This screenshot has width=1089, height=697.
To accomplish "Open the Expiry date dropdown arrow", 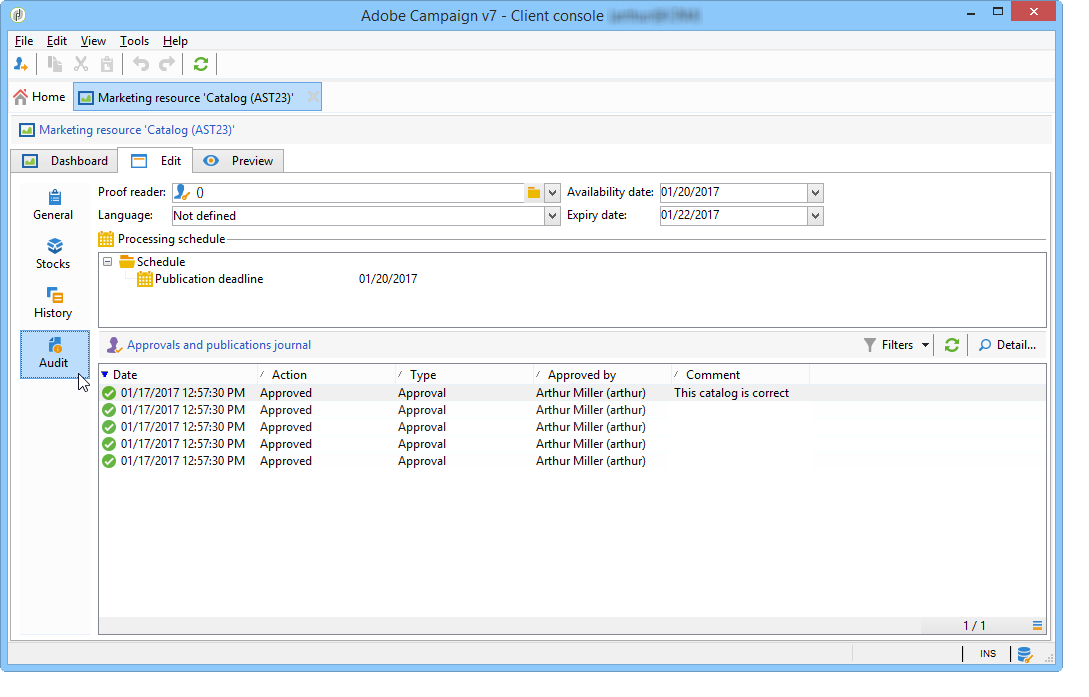I will (x=815, y=216).
